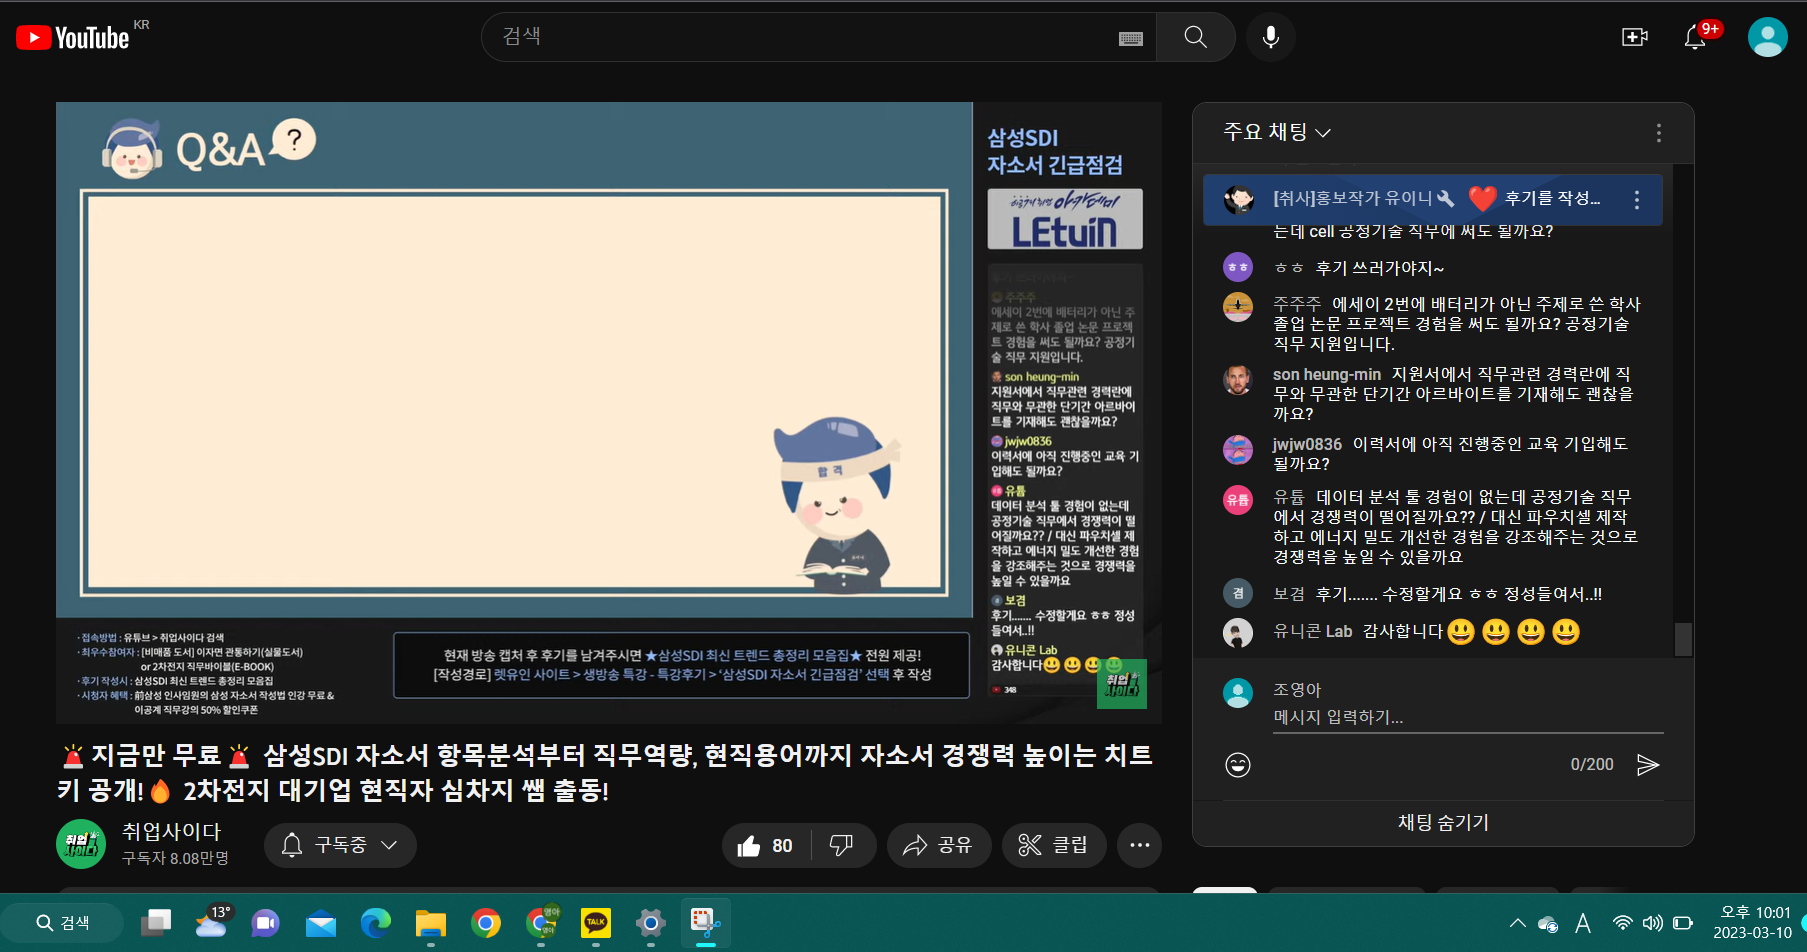Open the YouTube home logo

(73, 37)
